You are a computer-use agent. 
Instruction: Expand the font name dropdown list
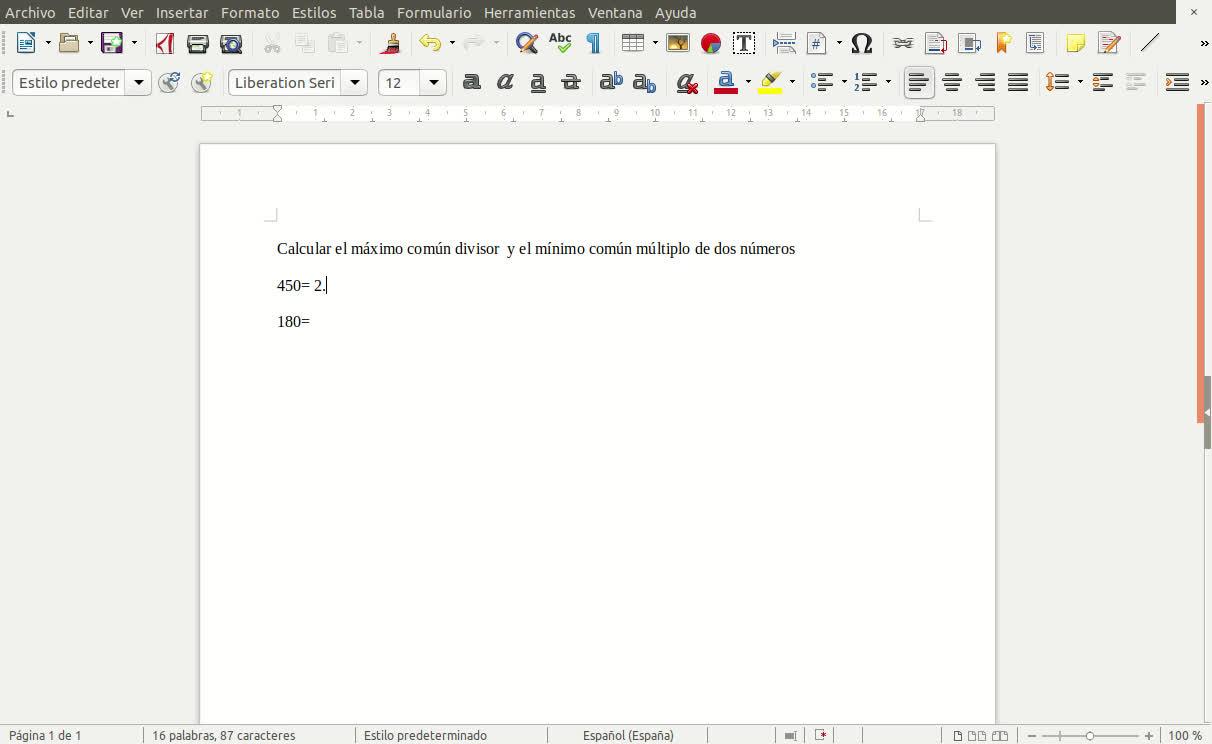pyautogui.click(x=354, y=83)
